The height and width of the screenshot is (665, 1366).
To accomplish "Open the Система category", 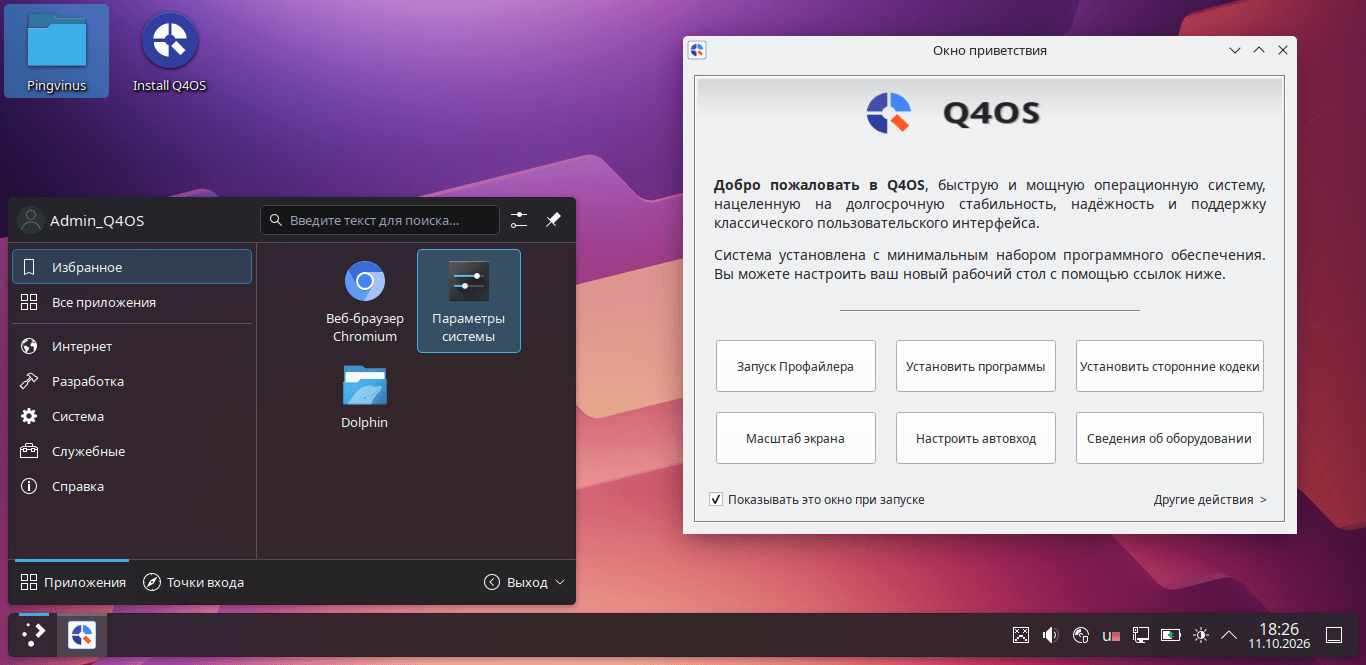I will (x=132, y=416).
